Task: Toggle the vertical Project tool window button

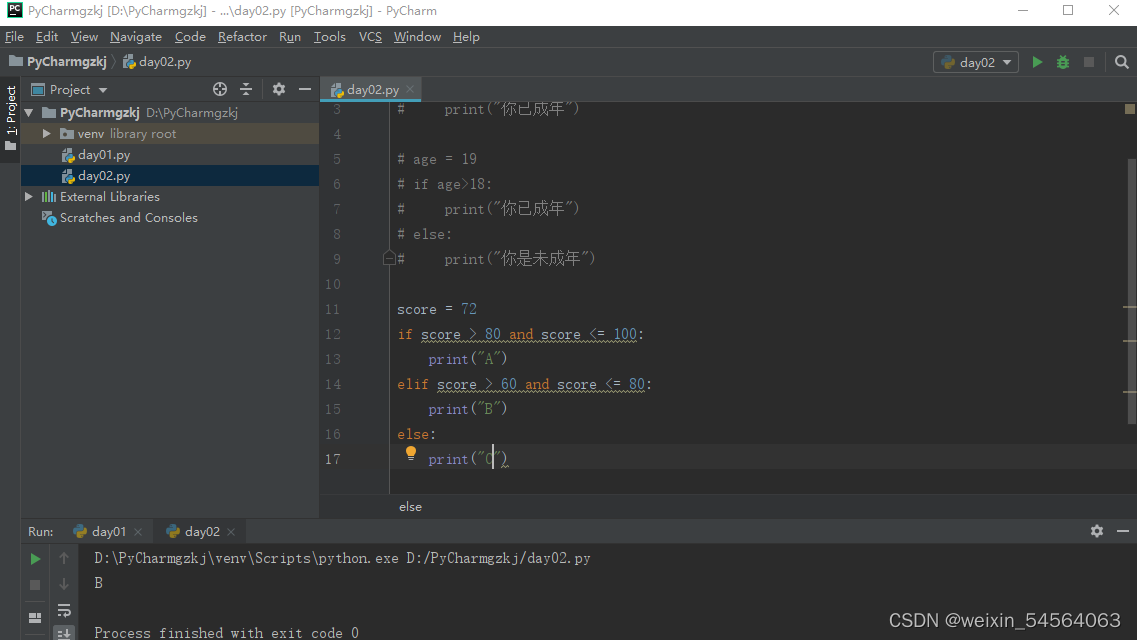Action: pos(10,117)
